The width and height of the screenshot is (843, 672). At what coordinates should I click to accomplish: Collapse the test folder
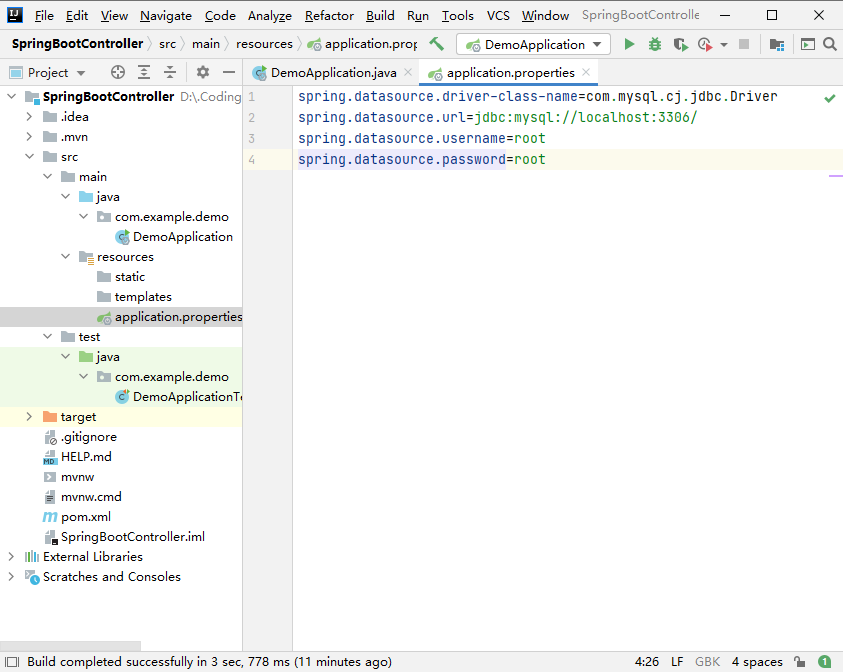pyautogui.click(x=48, y=337)
